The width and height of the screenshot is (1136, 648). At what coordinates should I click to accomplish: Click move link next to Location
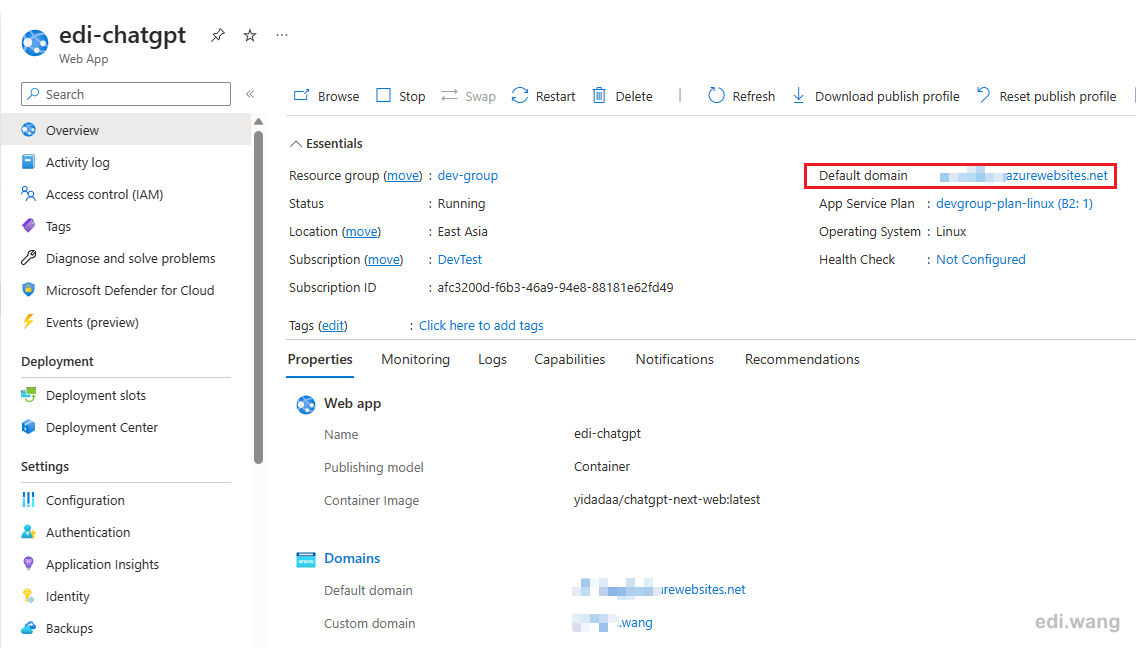tap(361, 231)
